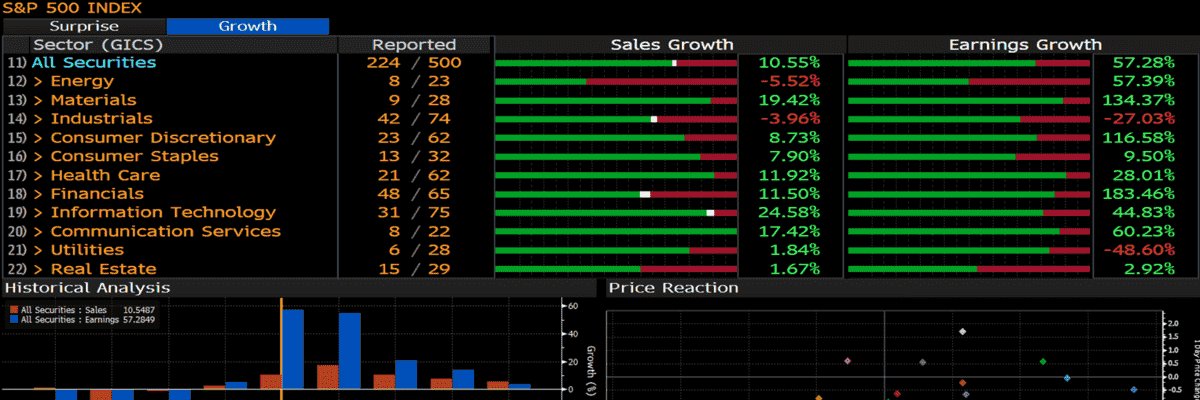1200x400 pixels.
Task: Click the Price Reaction panel title
Action: click(674, 288)
